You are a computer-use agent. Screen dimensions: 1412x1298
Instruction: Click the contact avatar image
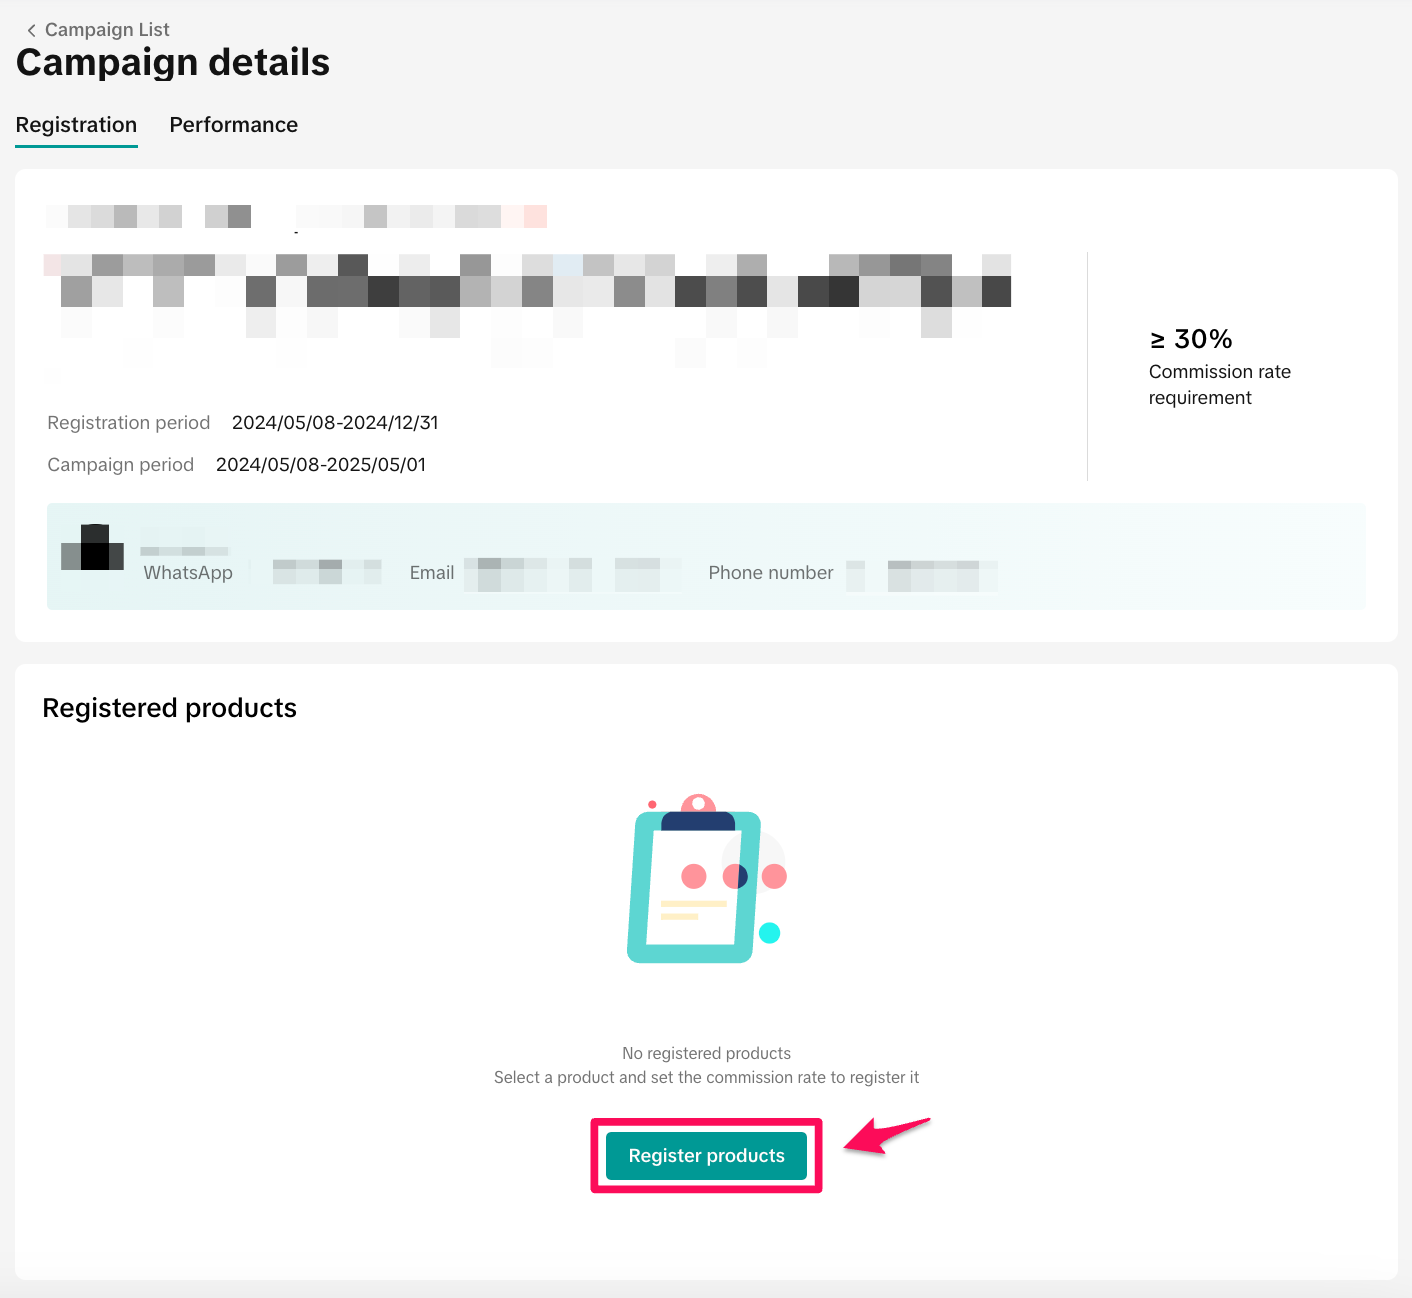(93, 548)
